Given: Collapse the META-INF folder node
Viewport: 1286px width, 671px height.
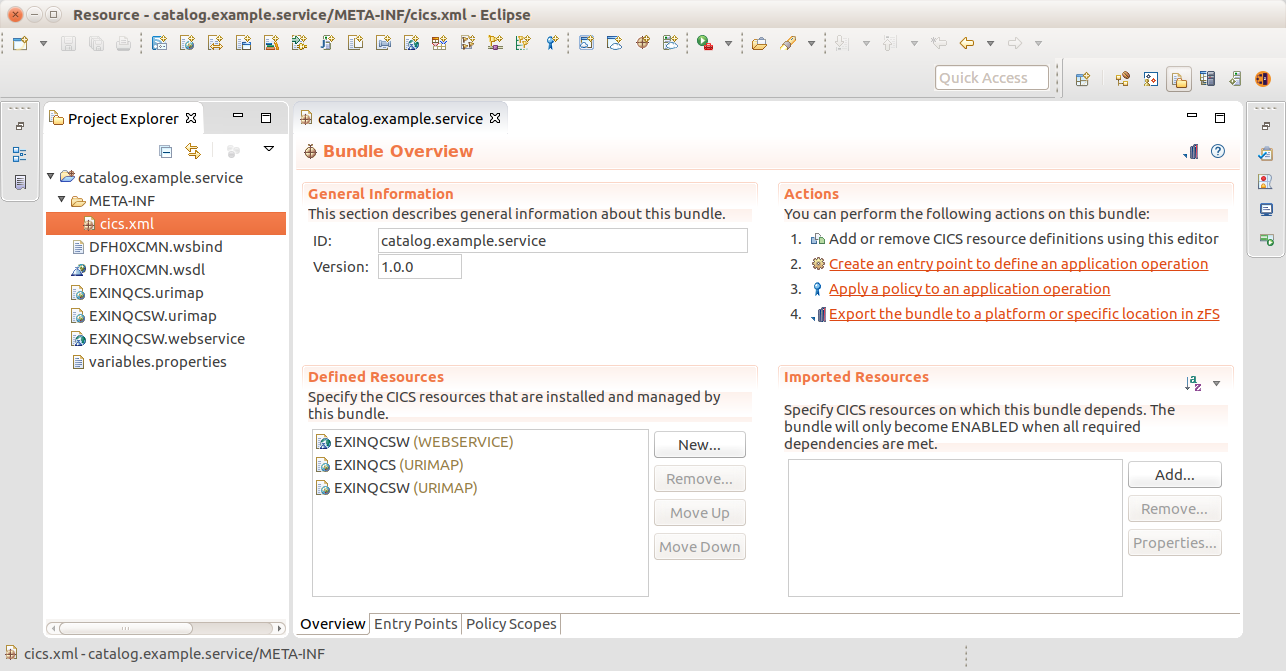Looking at the screenshot, I should (62, 201).
